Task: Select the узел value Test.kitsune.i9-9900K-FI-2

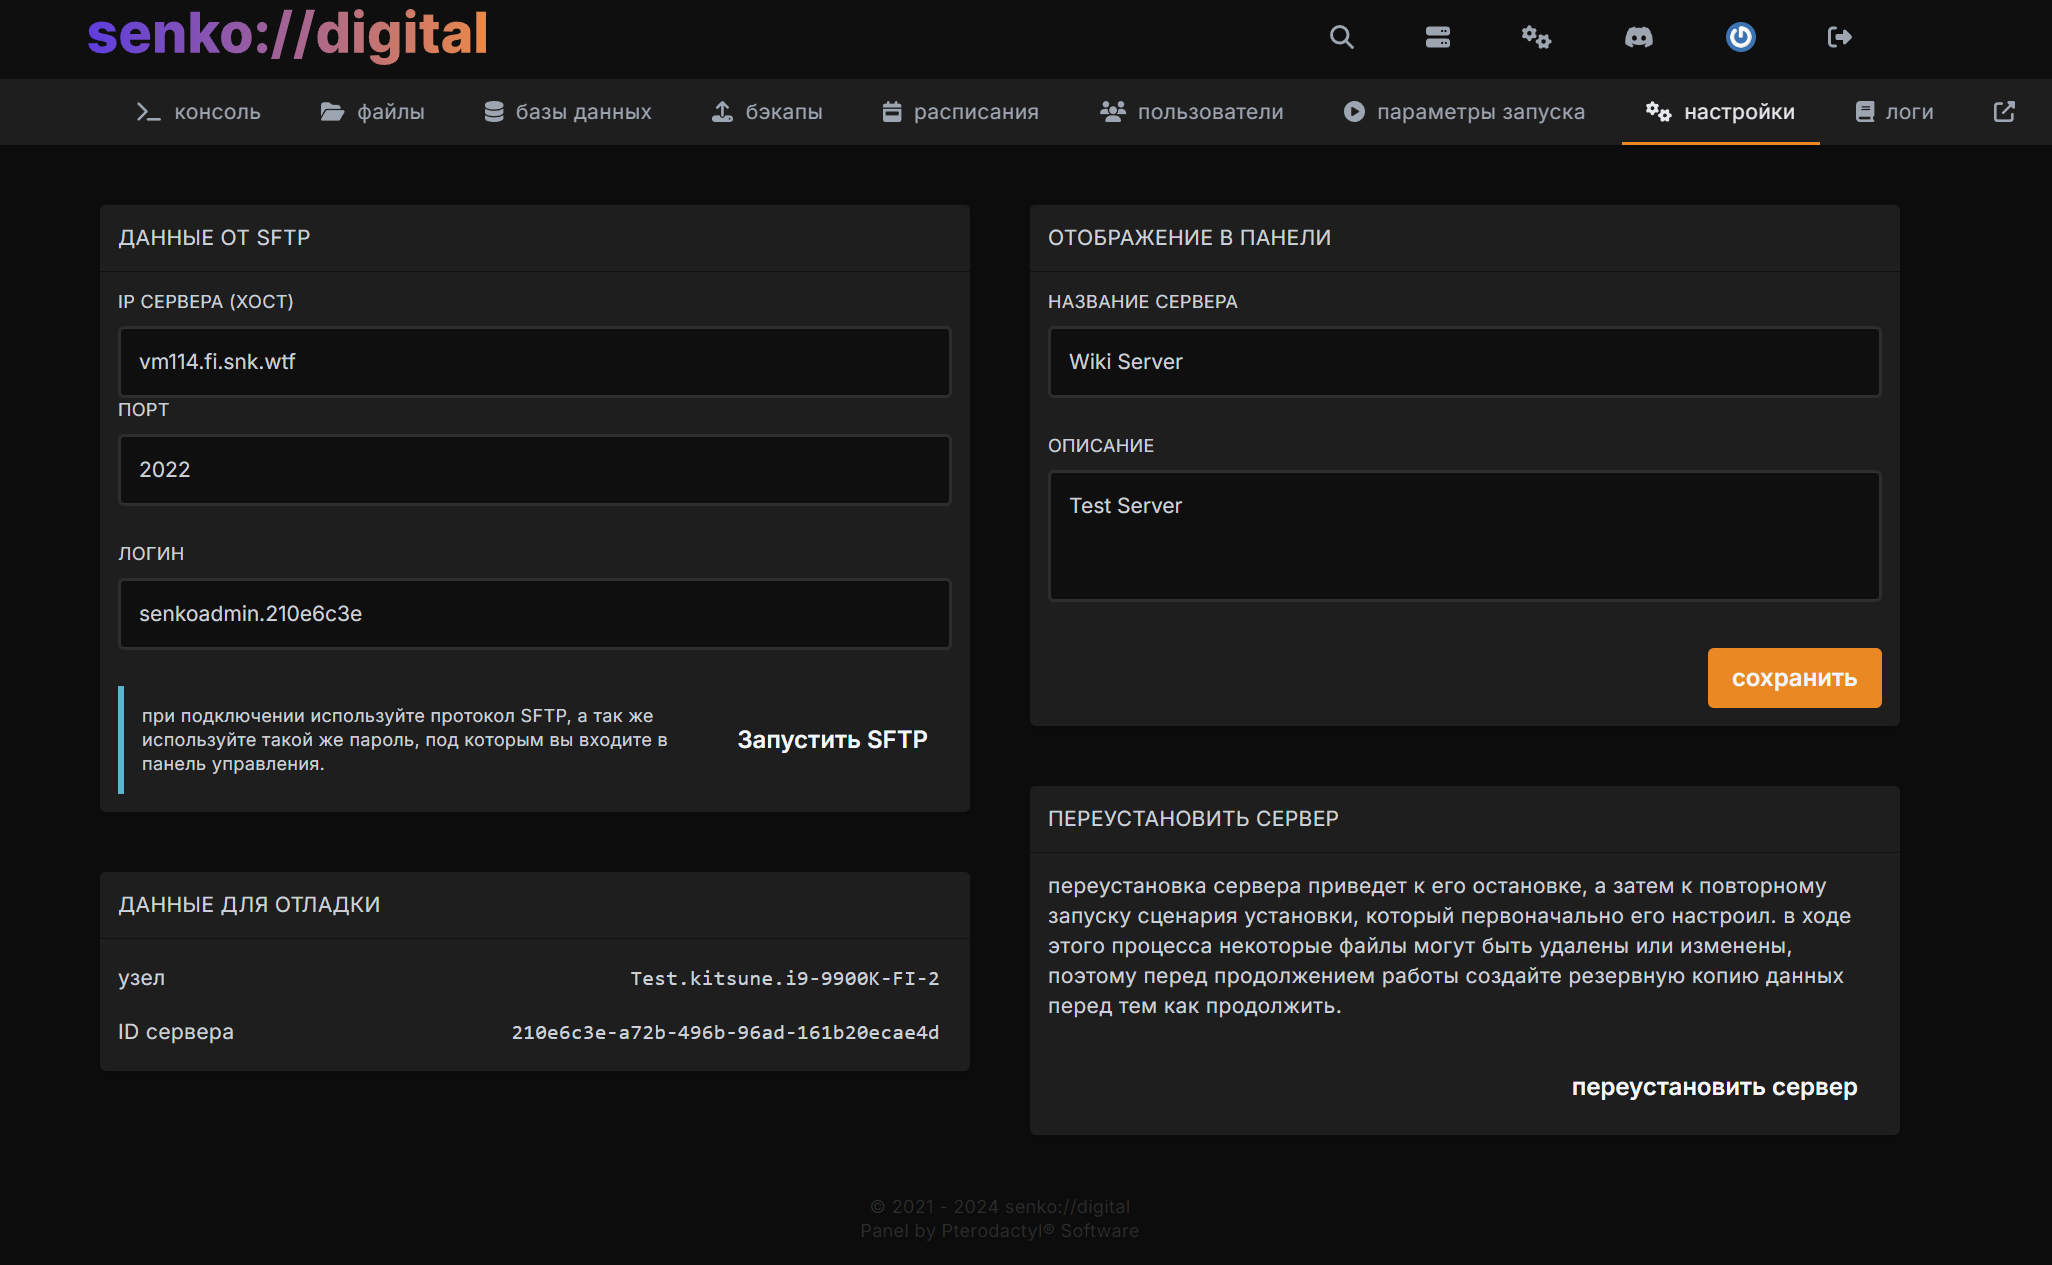Action: point(785,978)
